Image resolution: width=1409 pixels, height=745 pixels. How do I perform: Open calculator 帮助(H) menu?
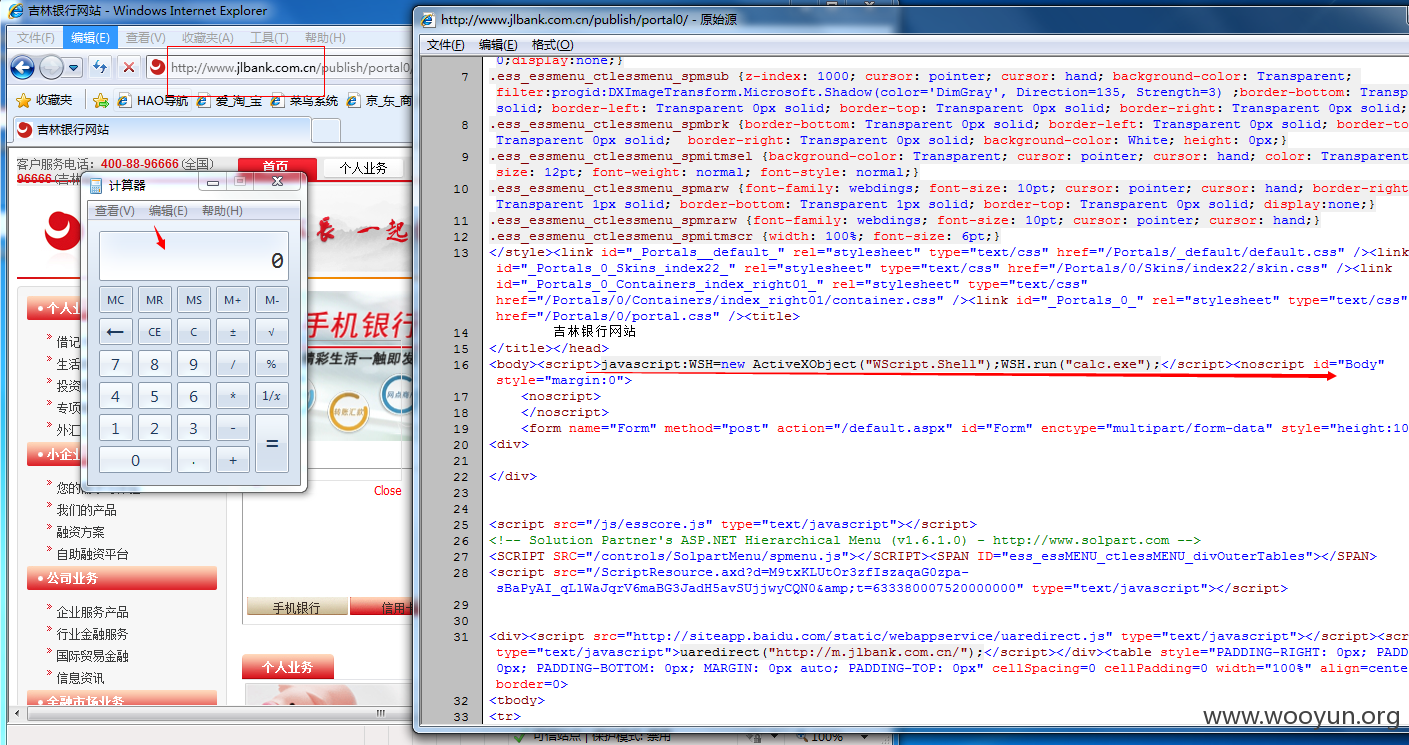tap(222, 210)
